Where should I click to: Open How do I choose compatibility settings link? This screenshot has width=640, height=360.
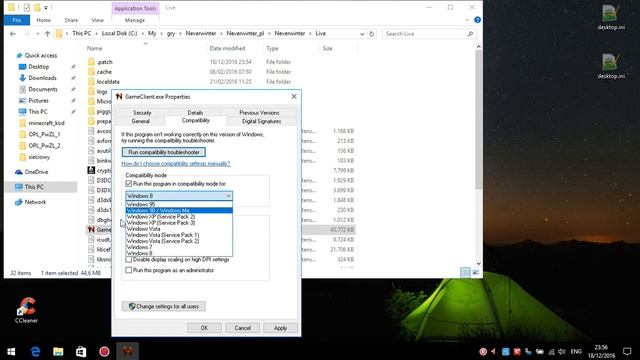tap(176, 164)
